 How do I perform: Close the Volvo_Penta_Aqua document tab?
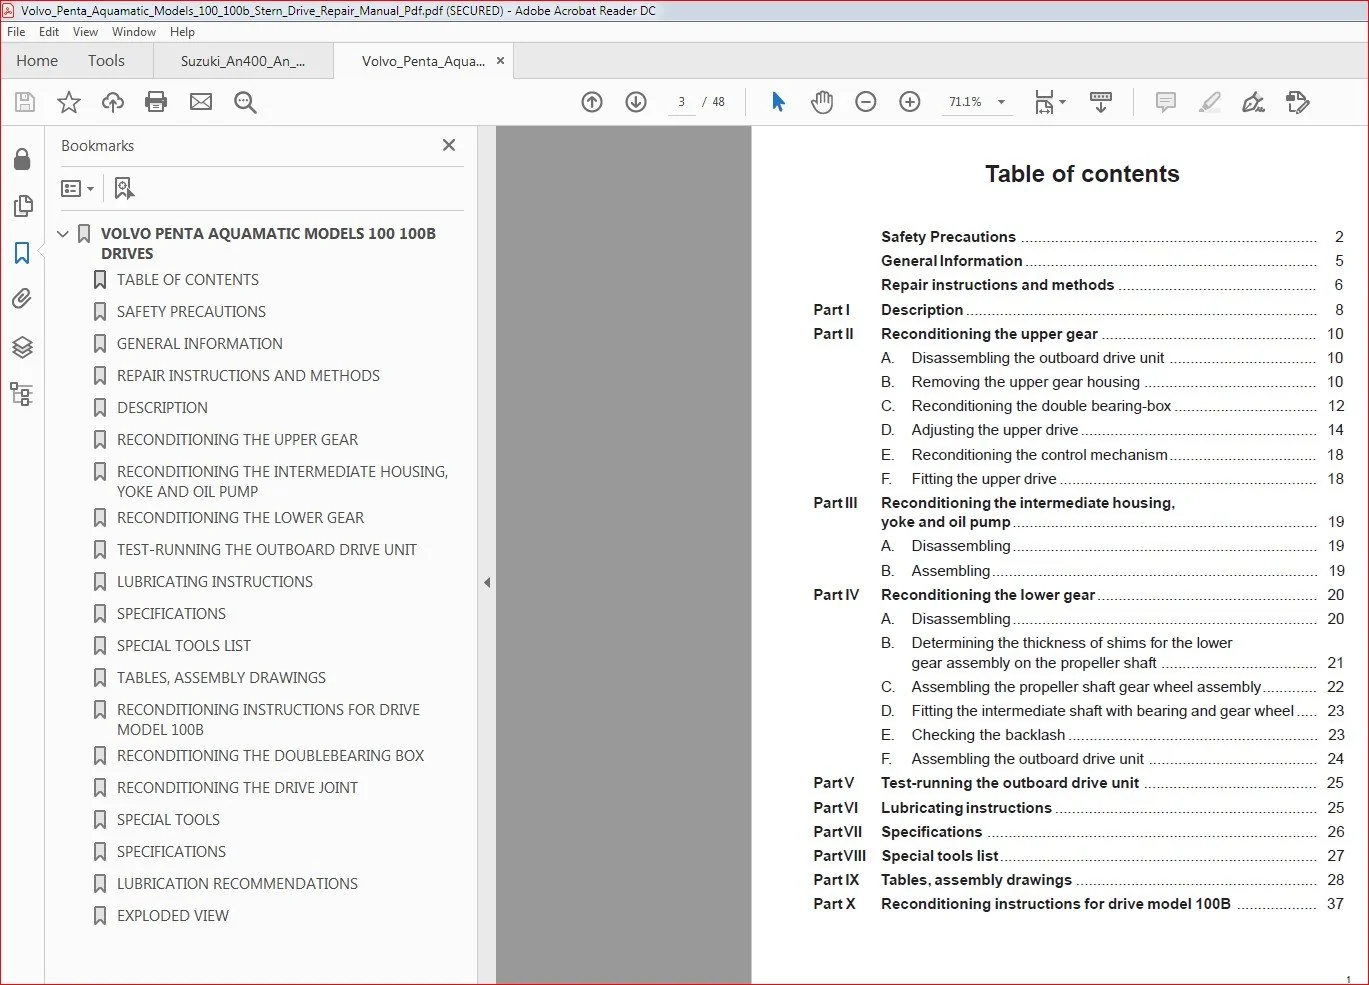coord(500,61)
